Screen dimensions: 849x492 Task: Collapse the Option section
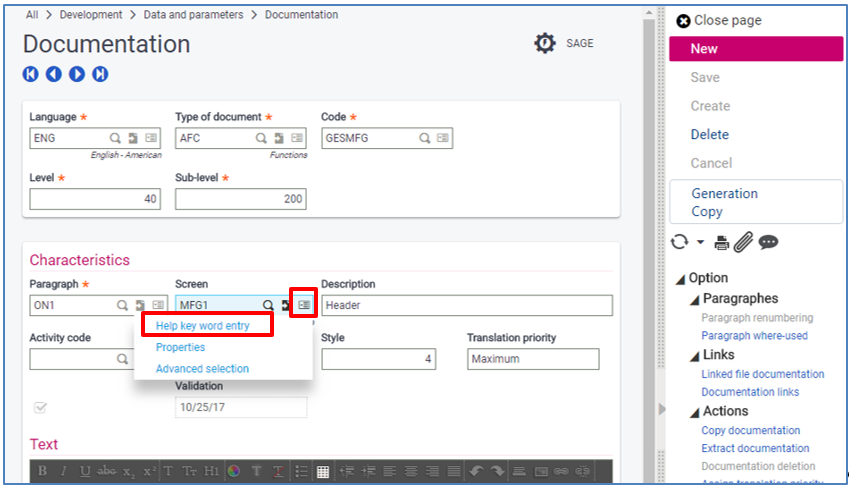(x=681, y=279)
